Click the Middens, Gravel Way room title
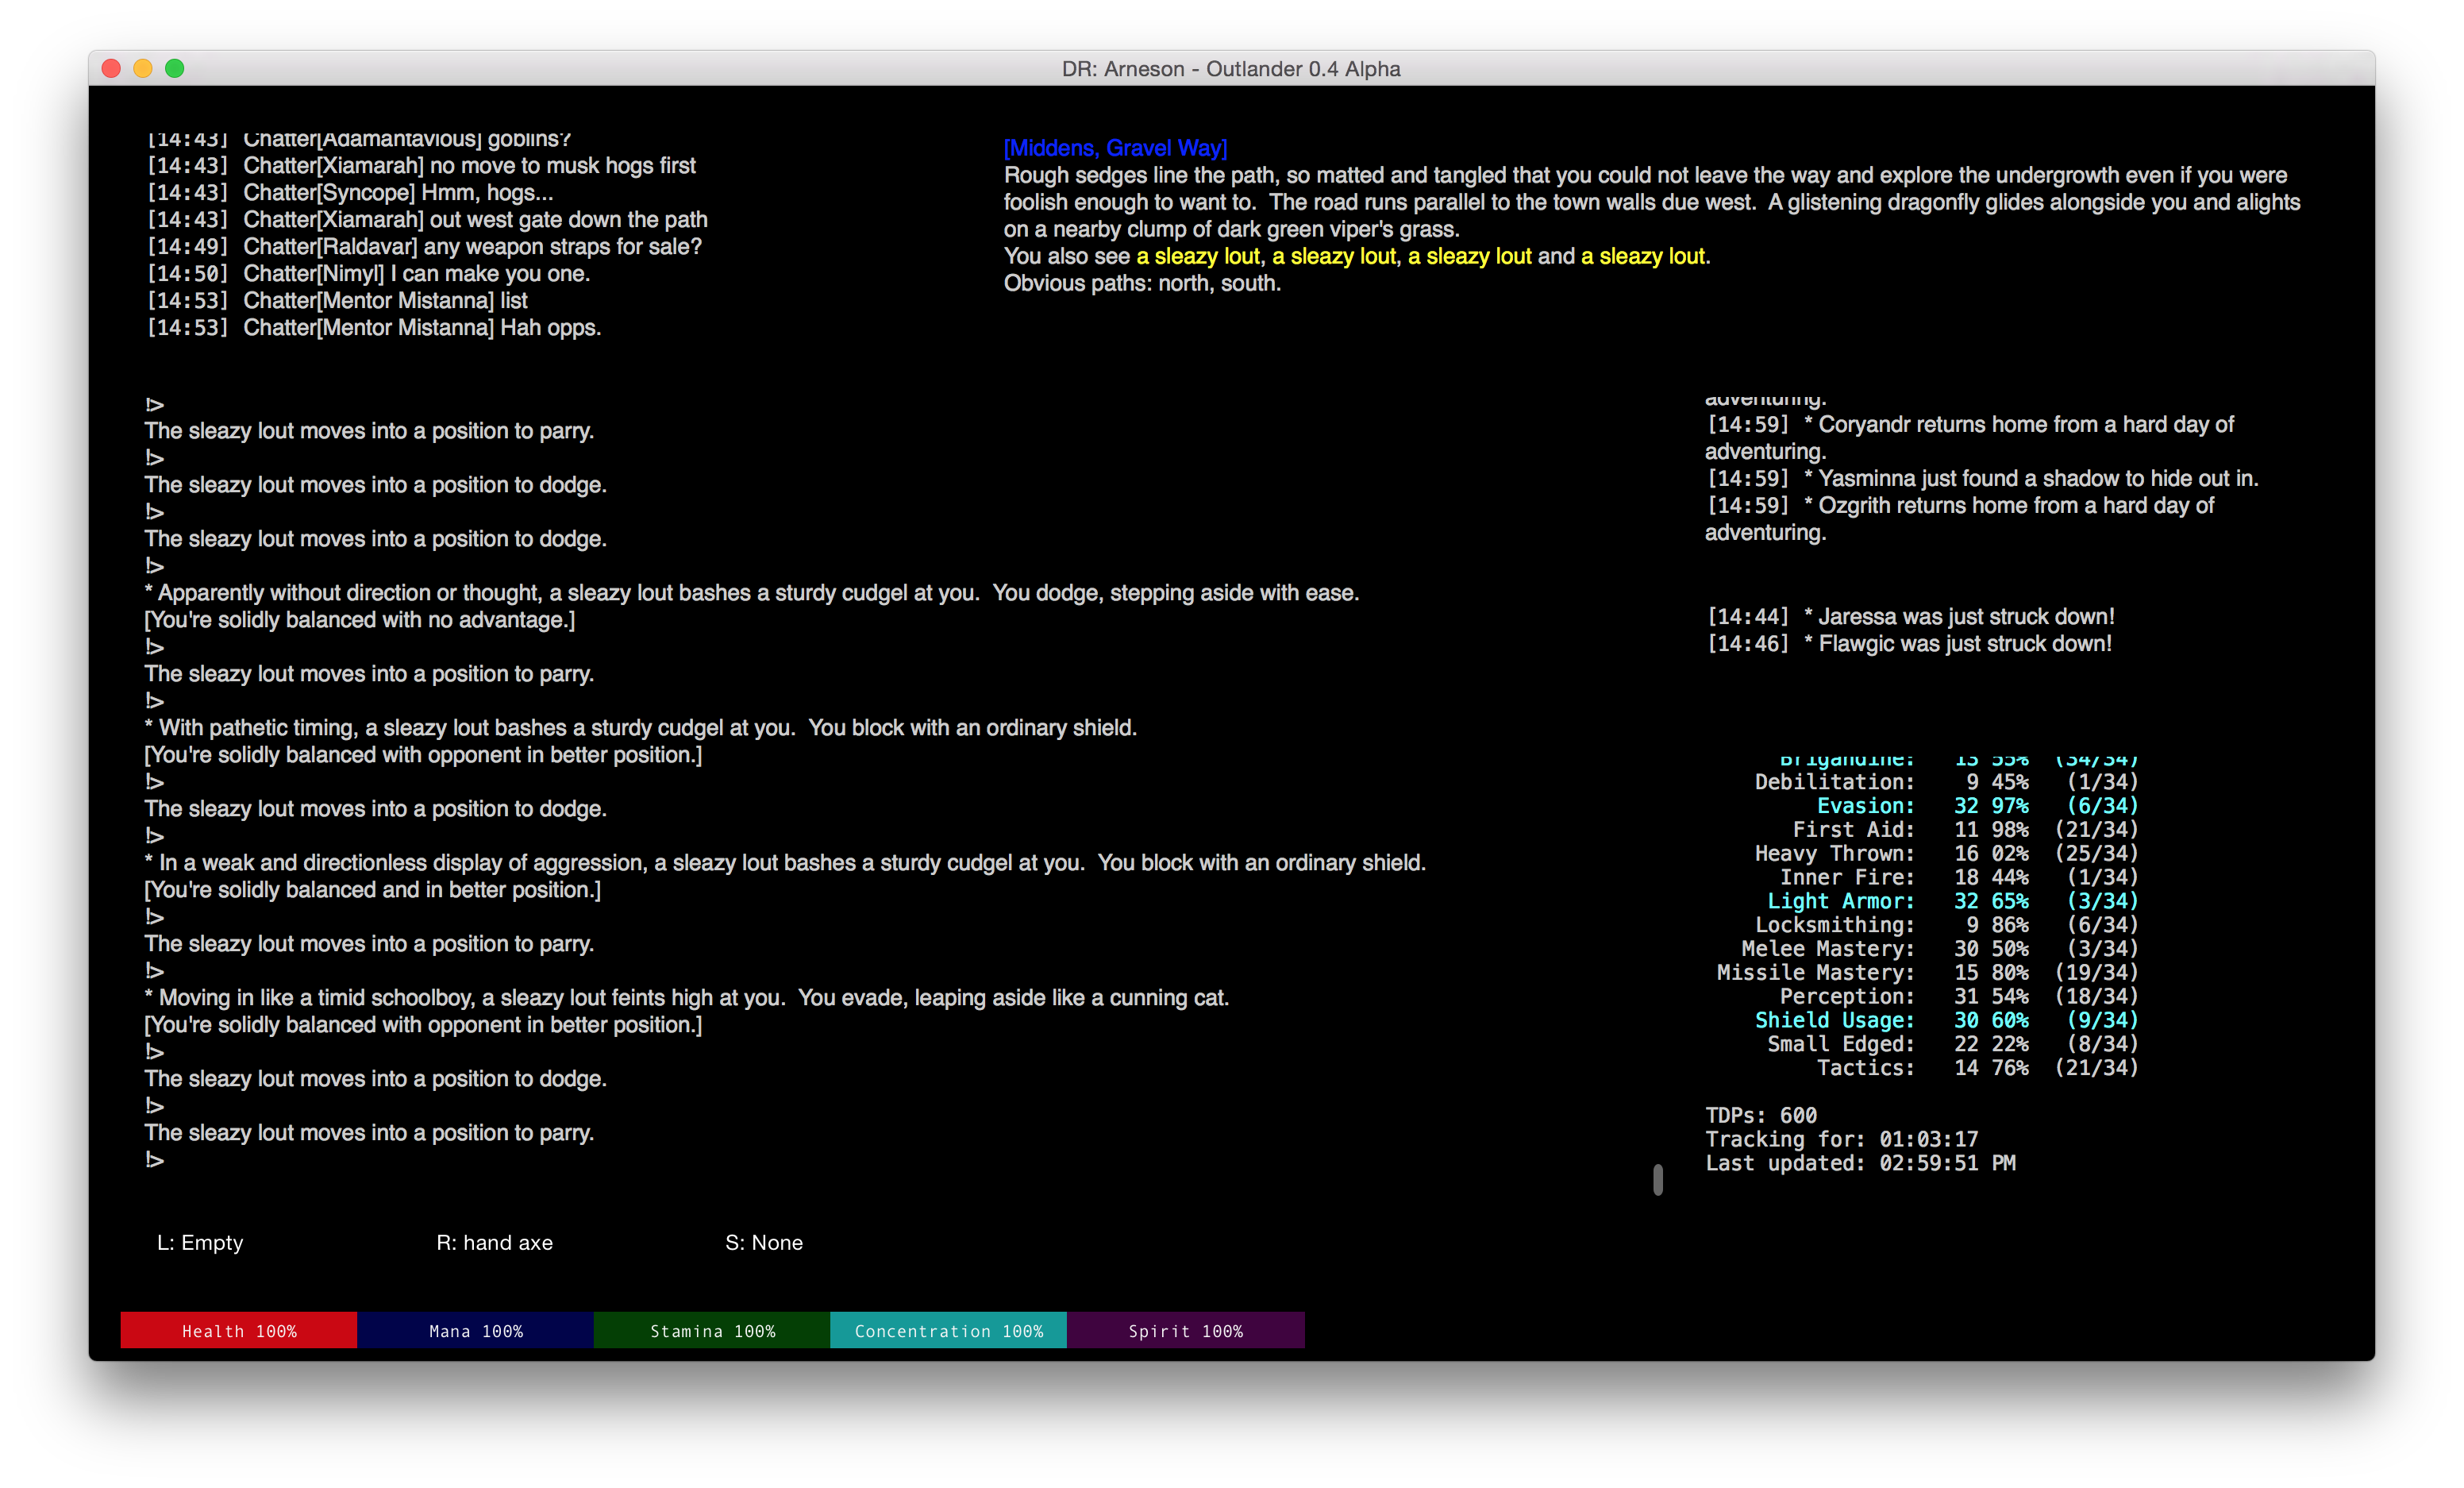Viewport: 2464px width, 1488px height. [1115, 148]
